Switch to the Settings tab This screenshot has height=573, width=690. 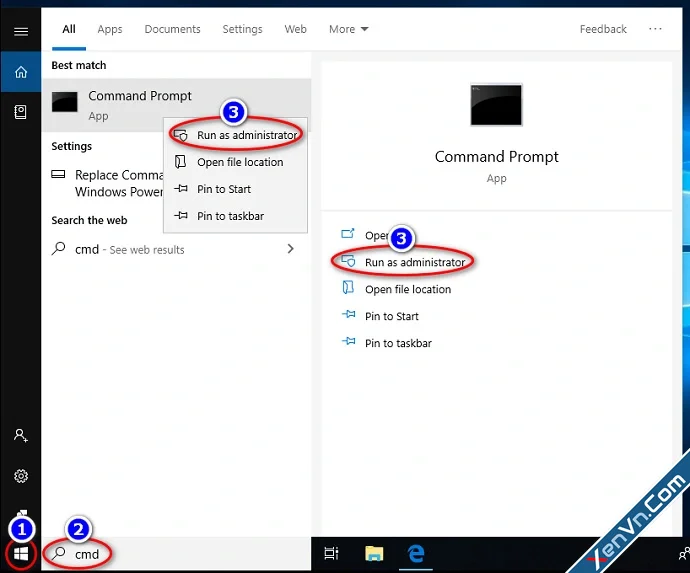[x=242, y=29]
